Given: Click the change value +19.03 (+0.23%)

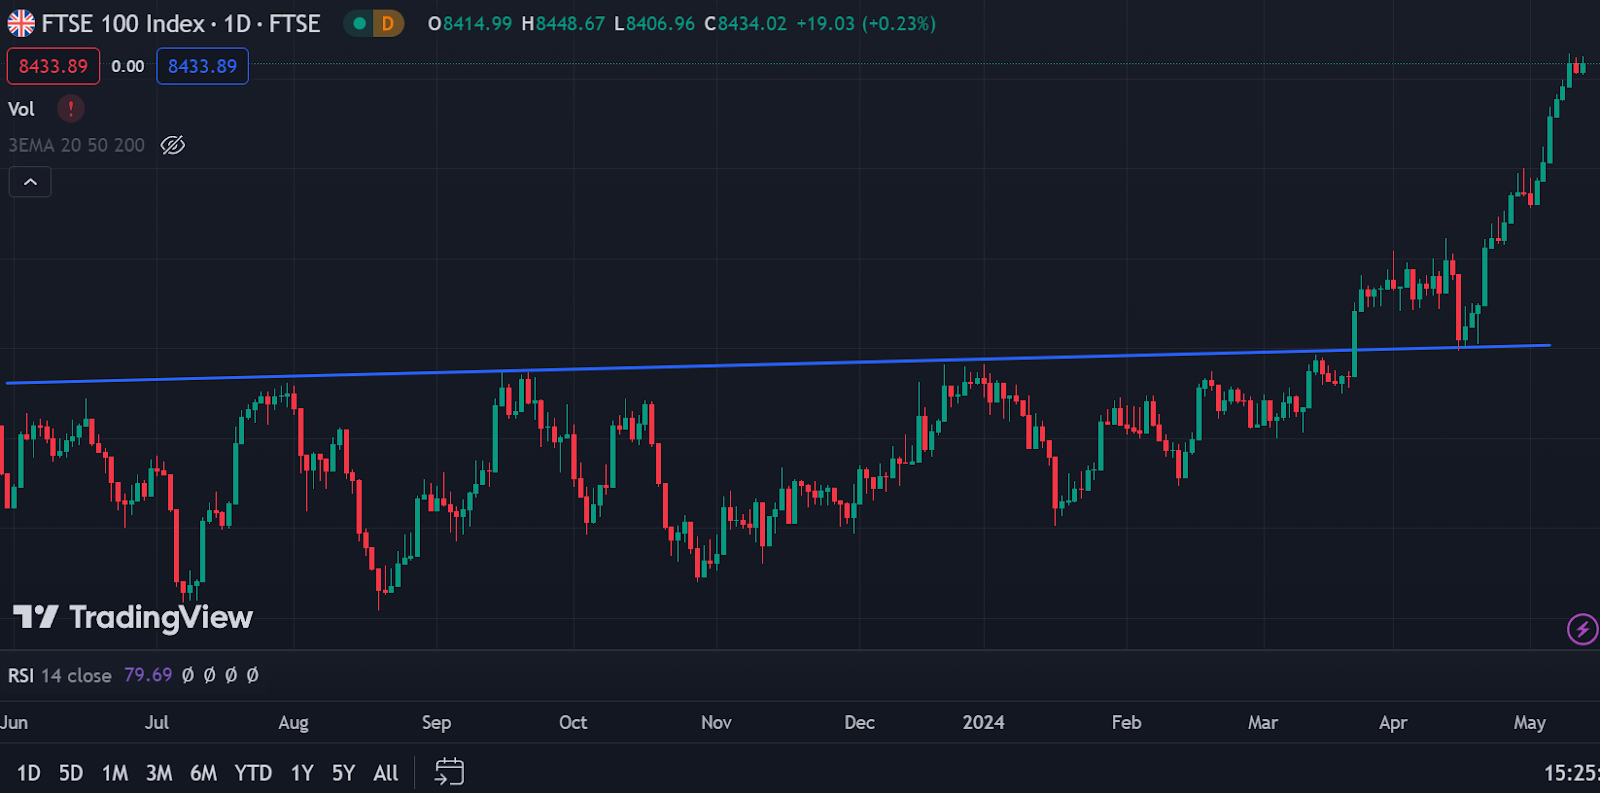Looking at the screenshot, I should [866, 23].
